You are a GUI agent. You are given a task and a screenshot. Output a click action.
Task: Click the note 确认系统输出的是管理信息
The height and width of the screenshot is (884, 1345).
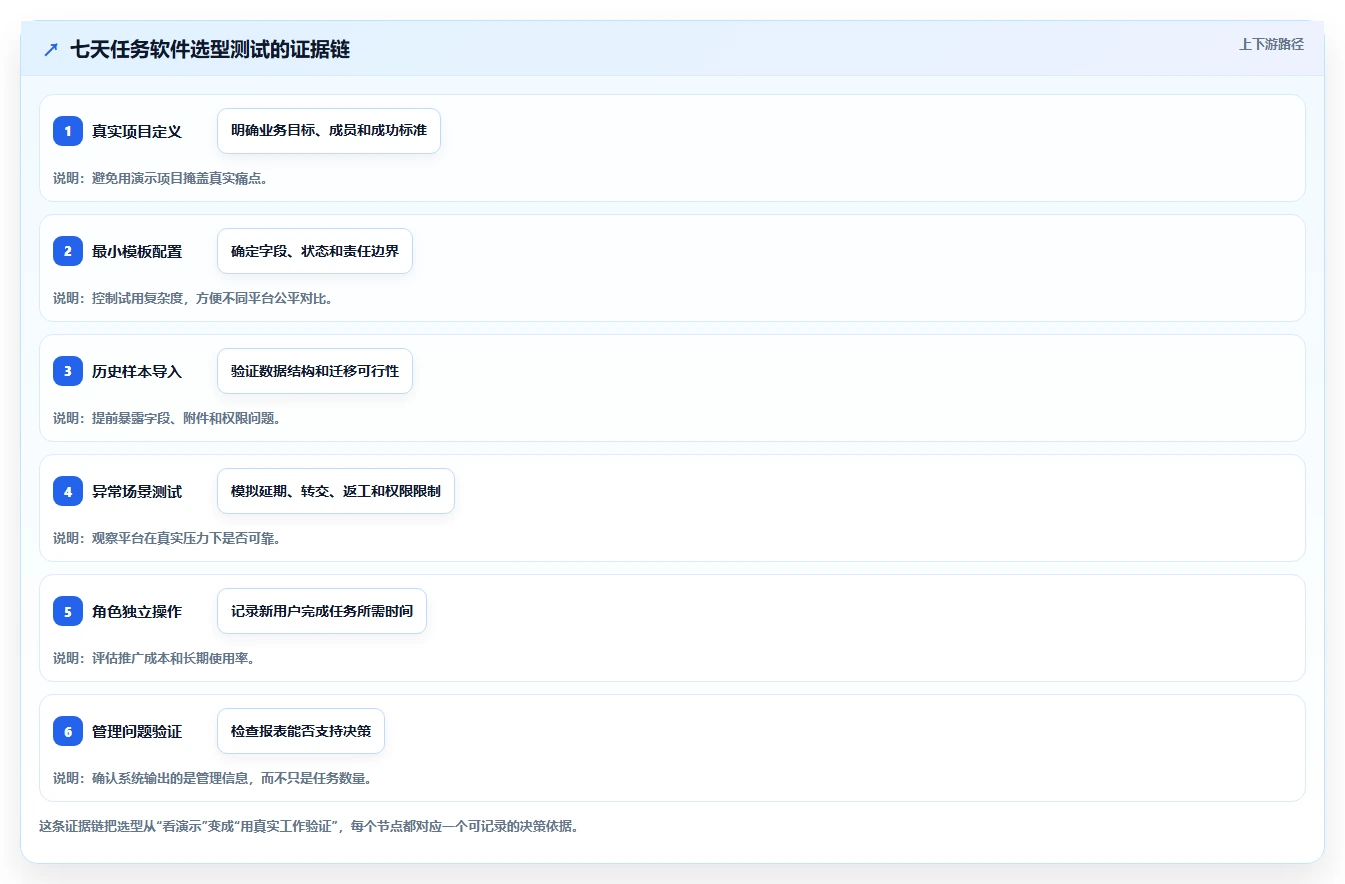coord(213,778)
